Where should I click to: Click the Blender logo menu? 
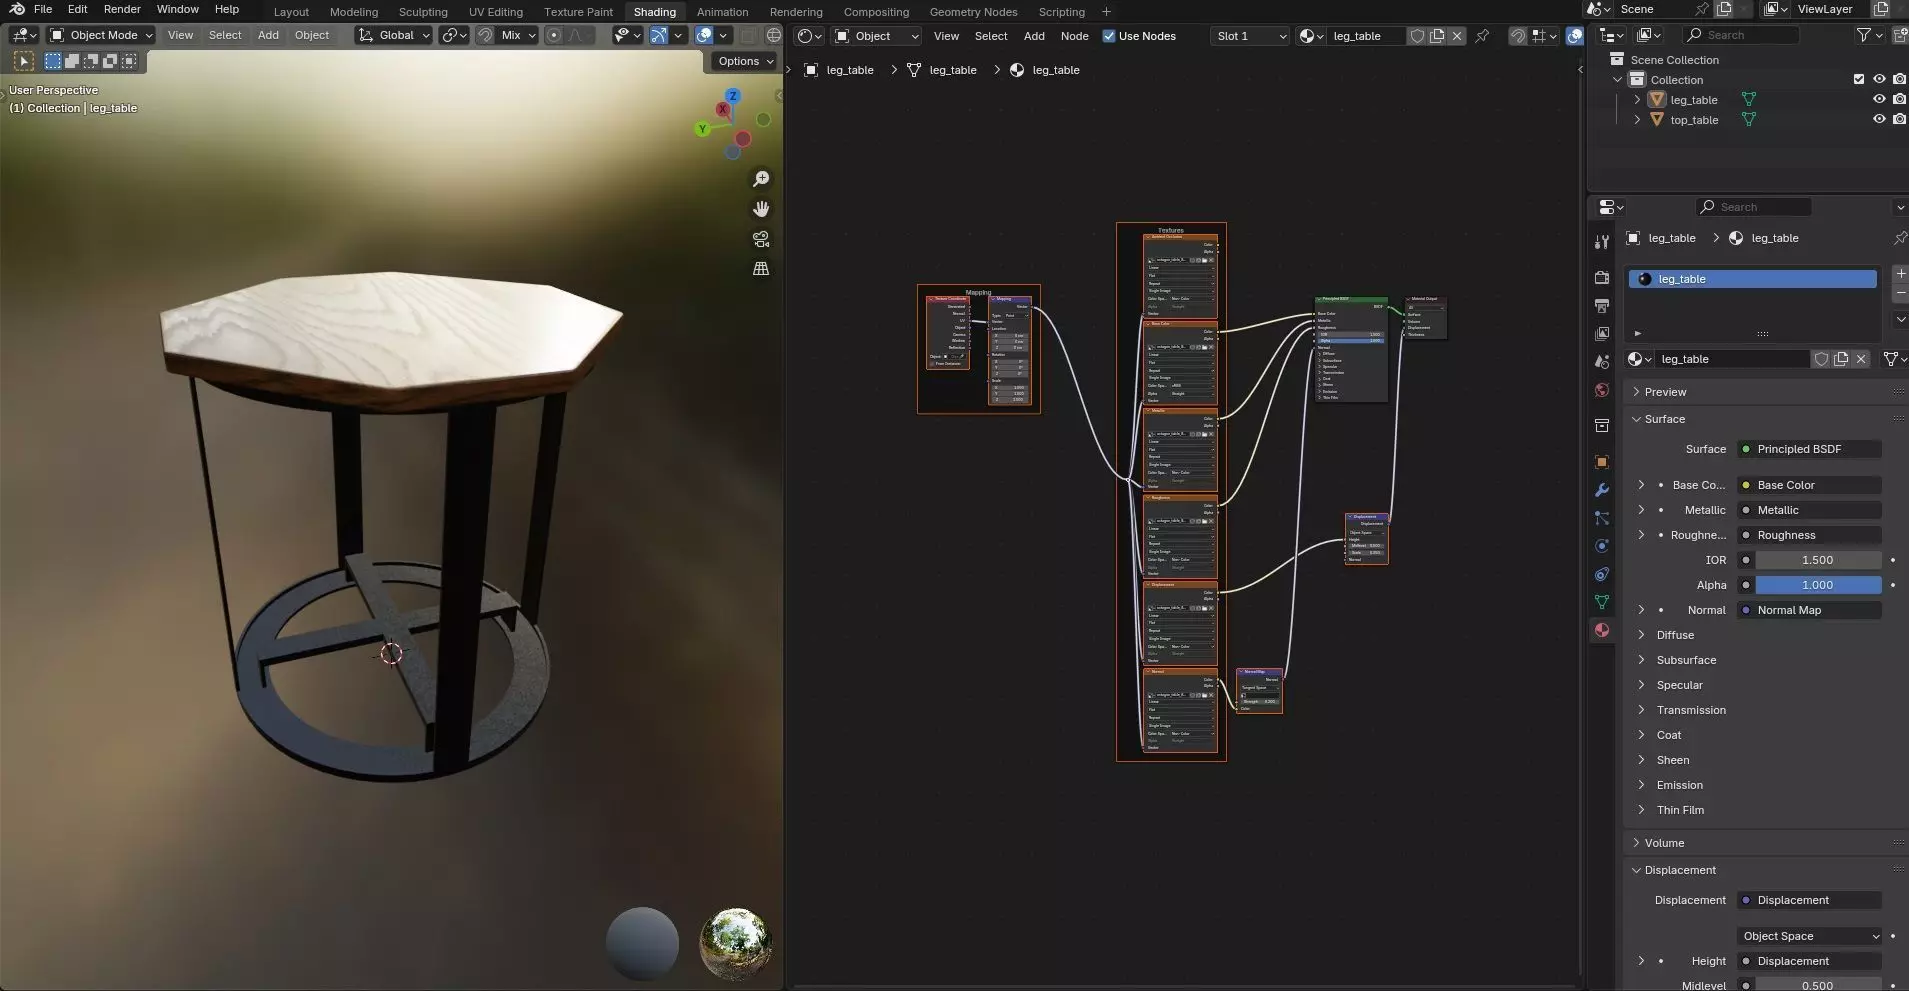pos(17,9)
